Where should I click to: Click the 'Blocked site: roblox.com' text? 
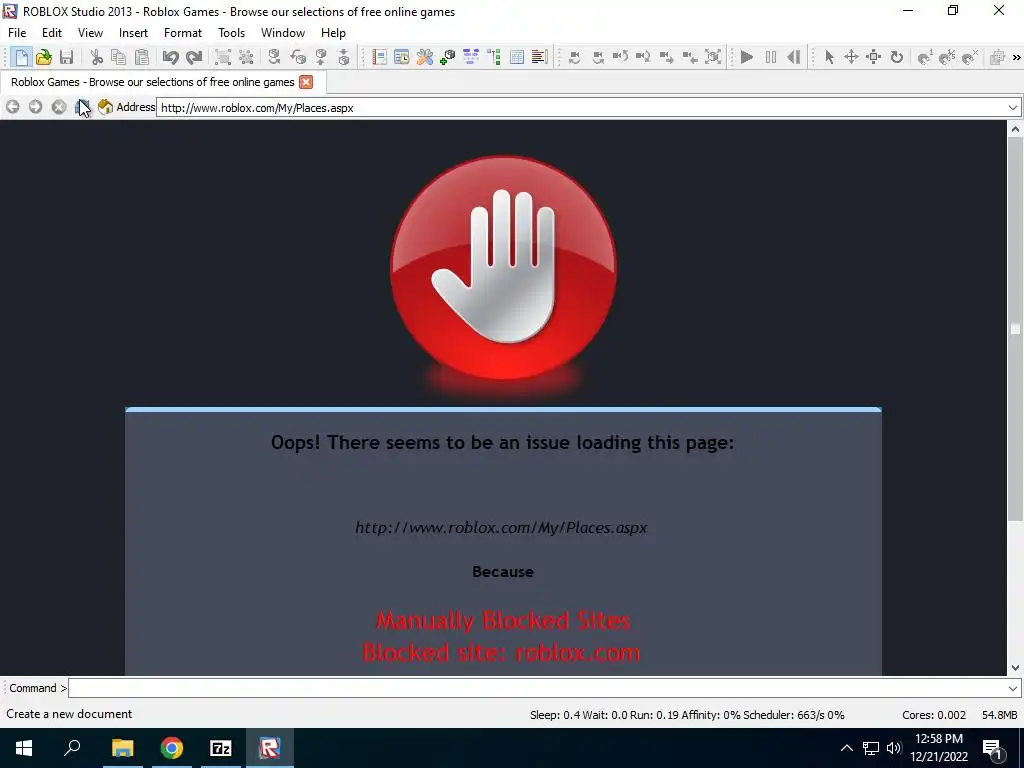point(502,652)
